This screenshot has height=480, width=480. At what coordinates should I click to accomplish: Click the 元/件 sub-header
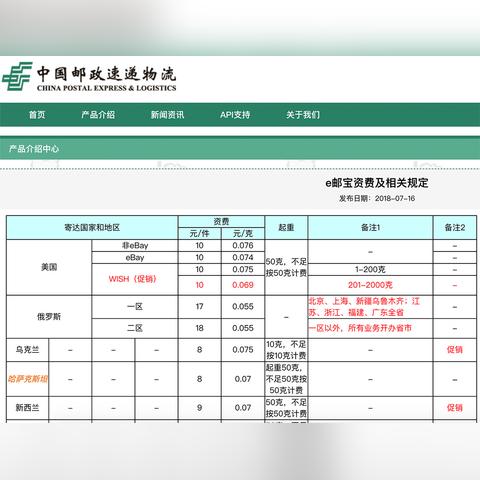tap(200, 233)
